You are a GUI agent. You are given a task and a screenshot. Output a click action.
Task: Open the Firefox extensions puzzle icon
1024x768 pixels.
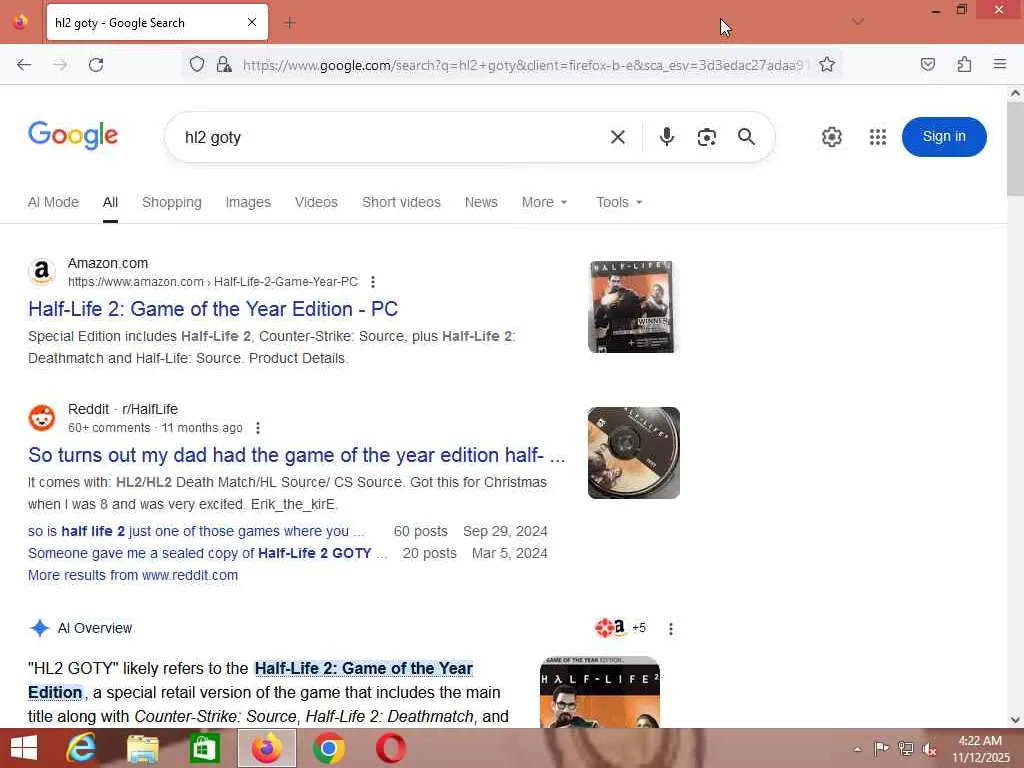pyautogui.click(x=964, y=64)
